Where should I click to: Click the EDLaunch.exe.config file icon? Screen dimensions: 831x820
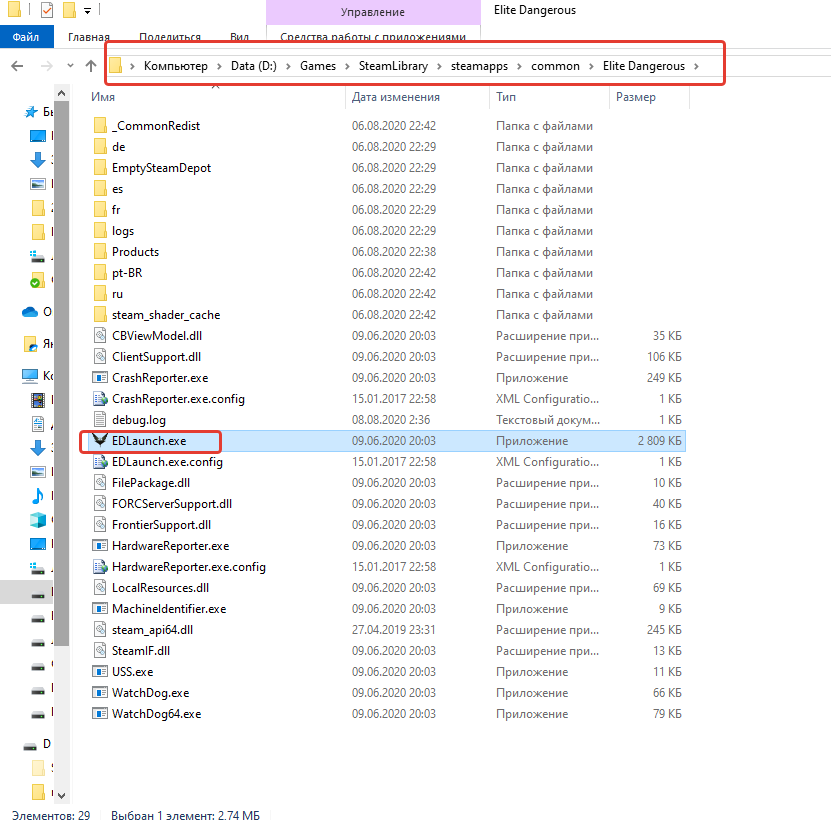(100, 462)
